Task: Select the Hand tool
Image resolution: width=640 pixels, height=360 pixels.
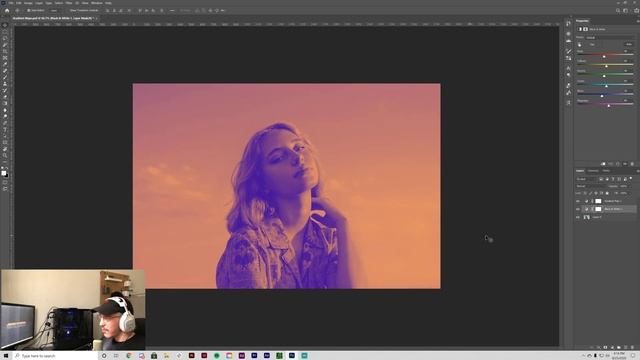Action: tap(5, 149)
